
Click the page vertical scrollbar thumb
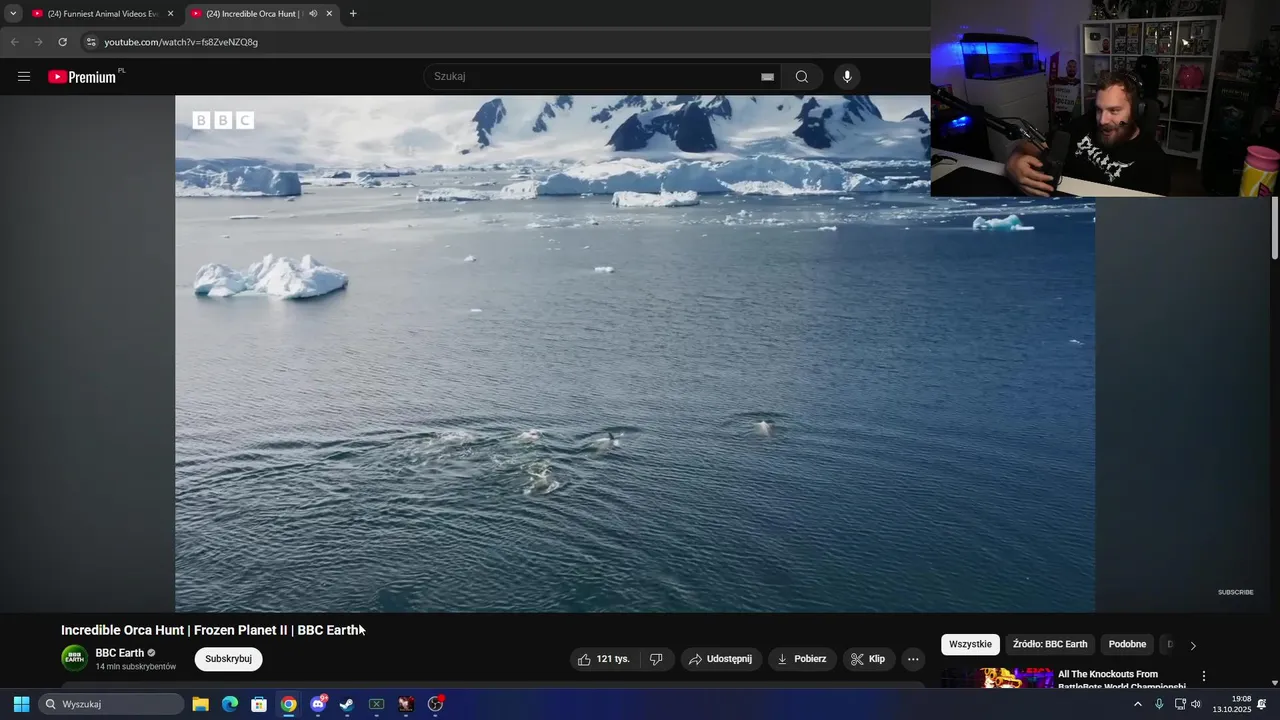tap(1275, 228)
